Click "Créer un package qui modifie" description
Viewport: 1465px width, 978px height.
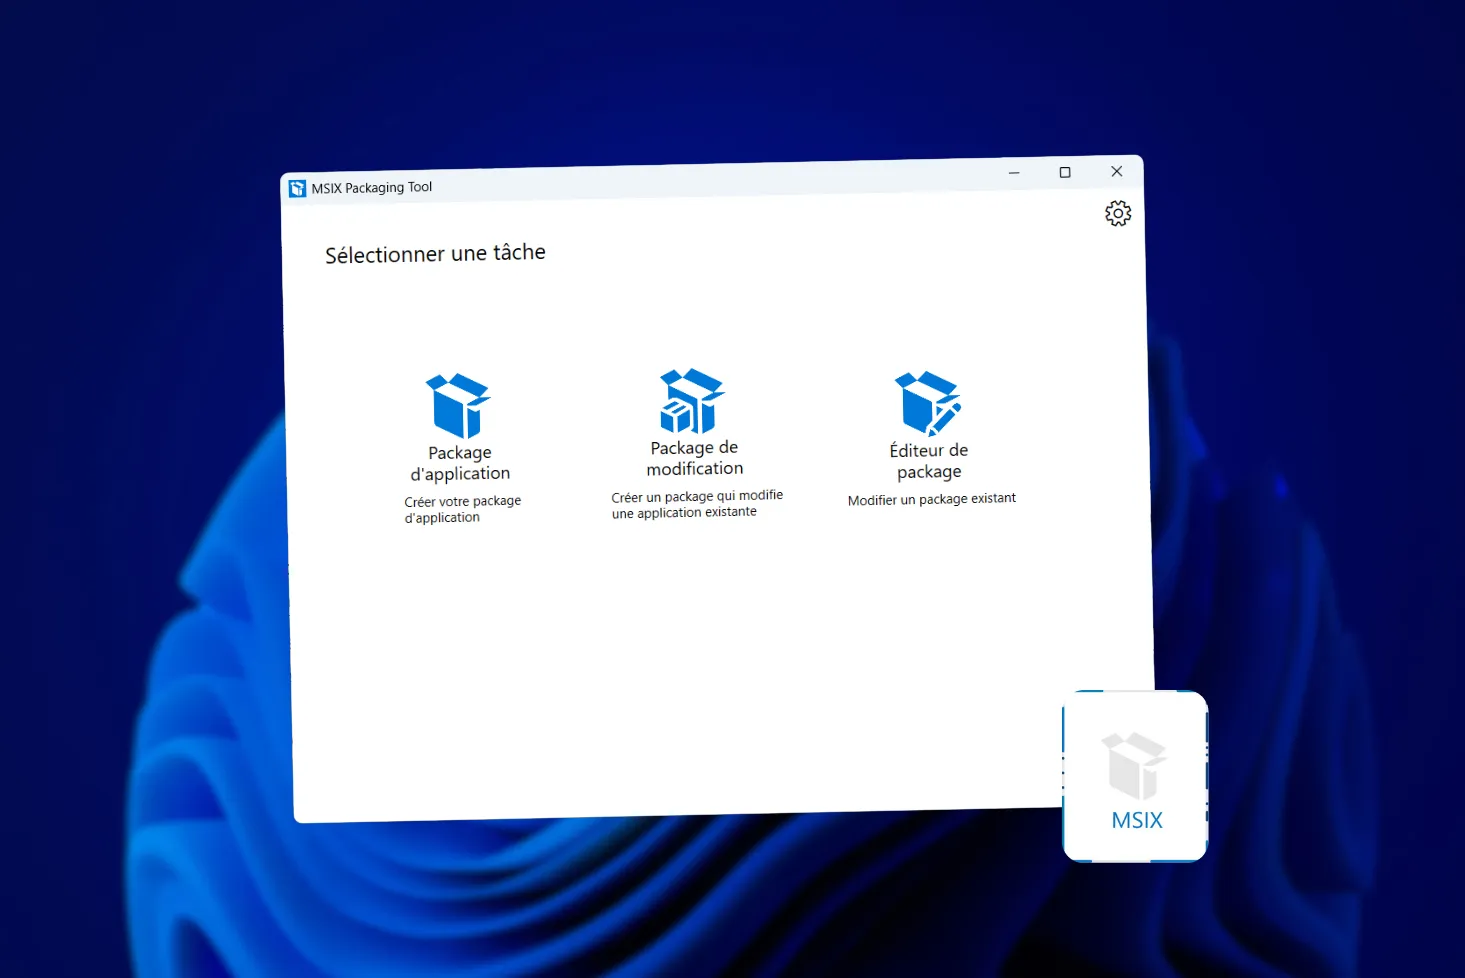(x=697, y=504)
